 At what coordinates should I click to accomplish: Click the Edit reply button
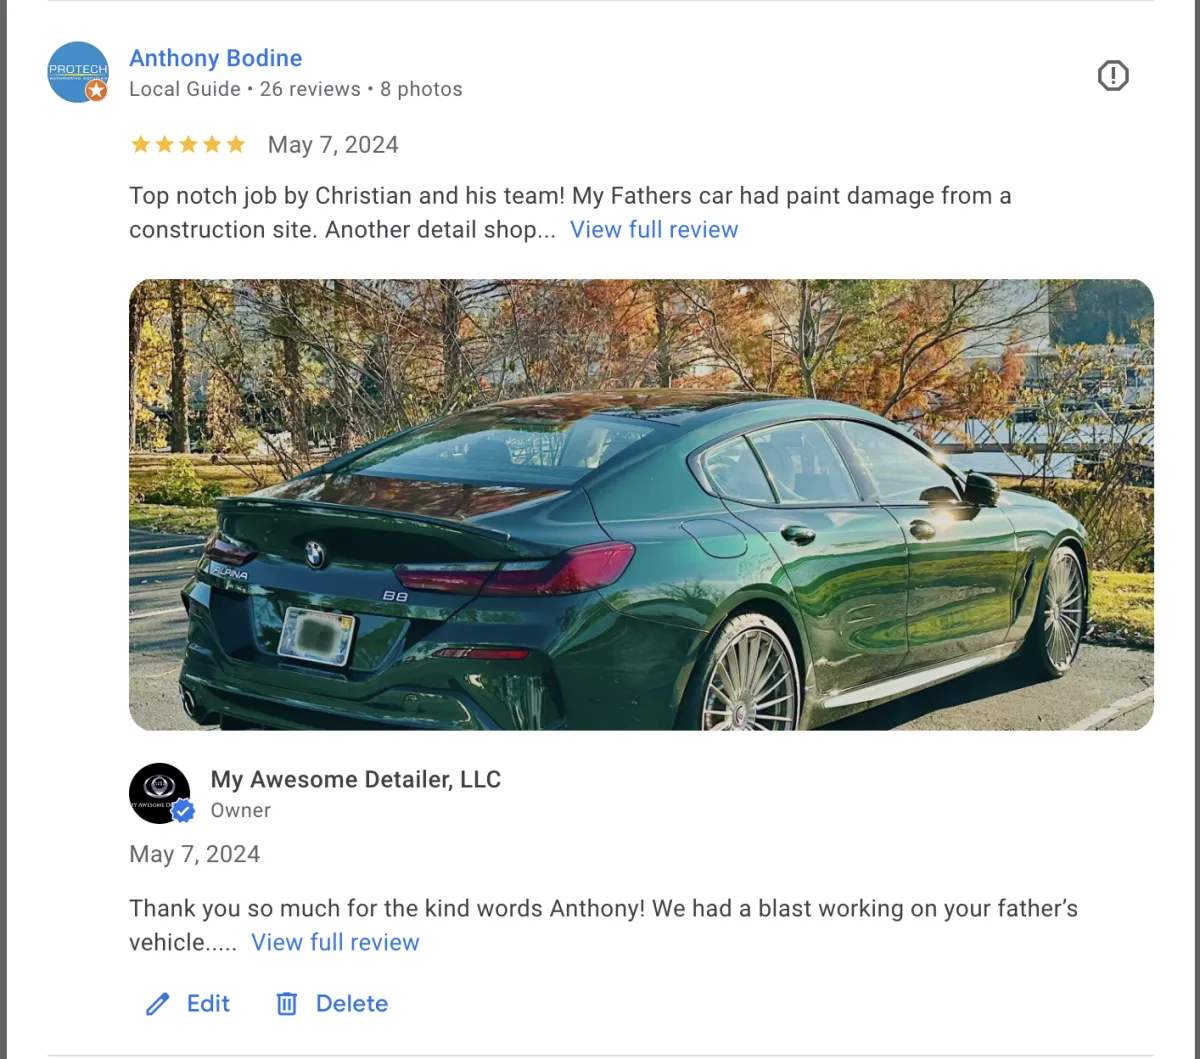pyautogui.click(x=188, y=1004)
